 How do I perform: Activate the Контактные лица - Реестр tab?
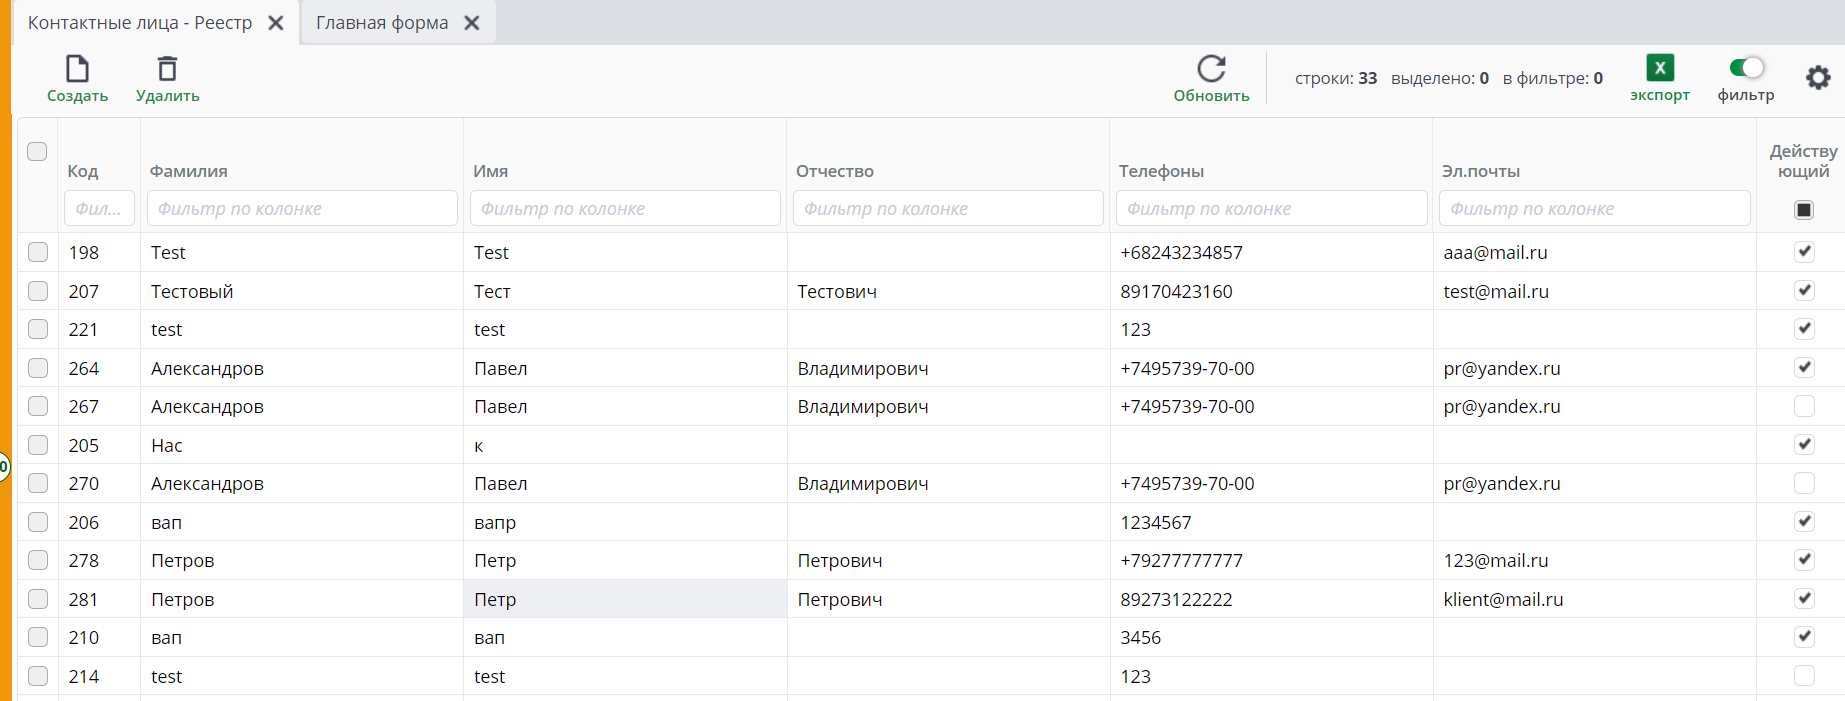(x=140, y=23)
